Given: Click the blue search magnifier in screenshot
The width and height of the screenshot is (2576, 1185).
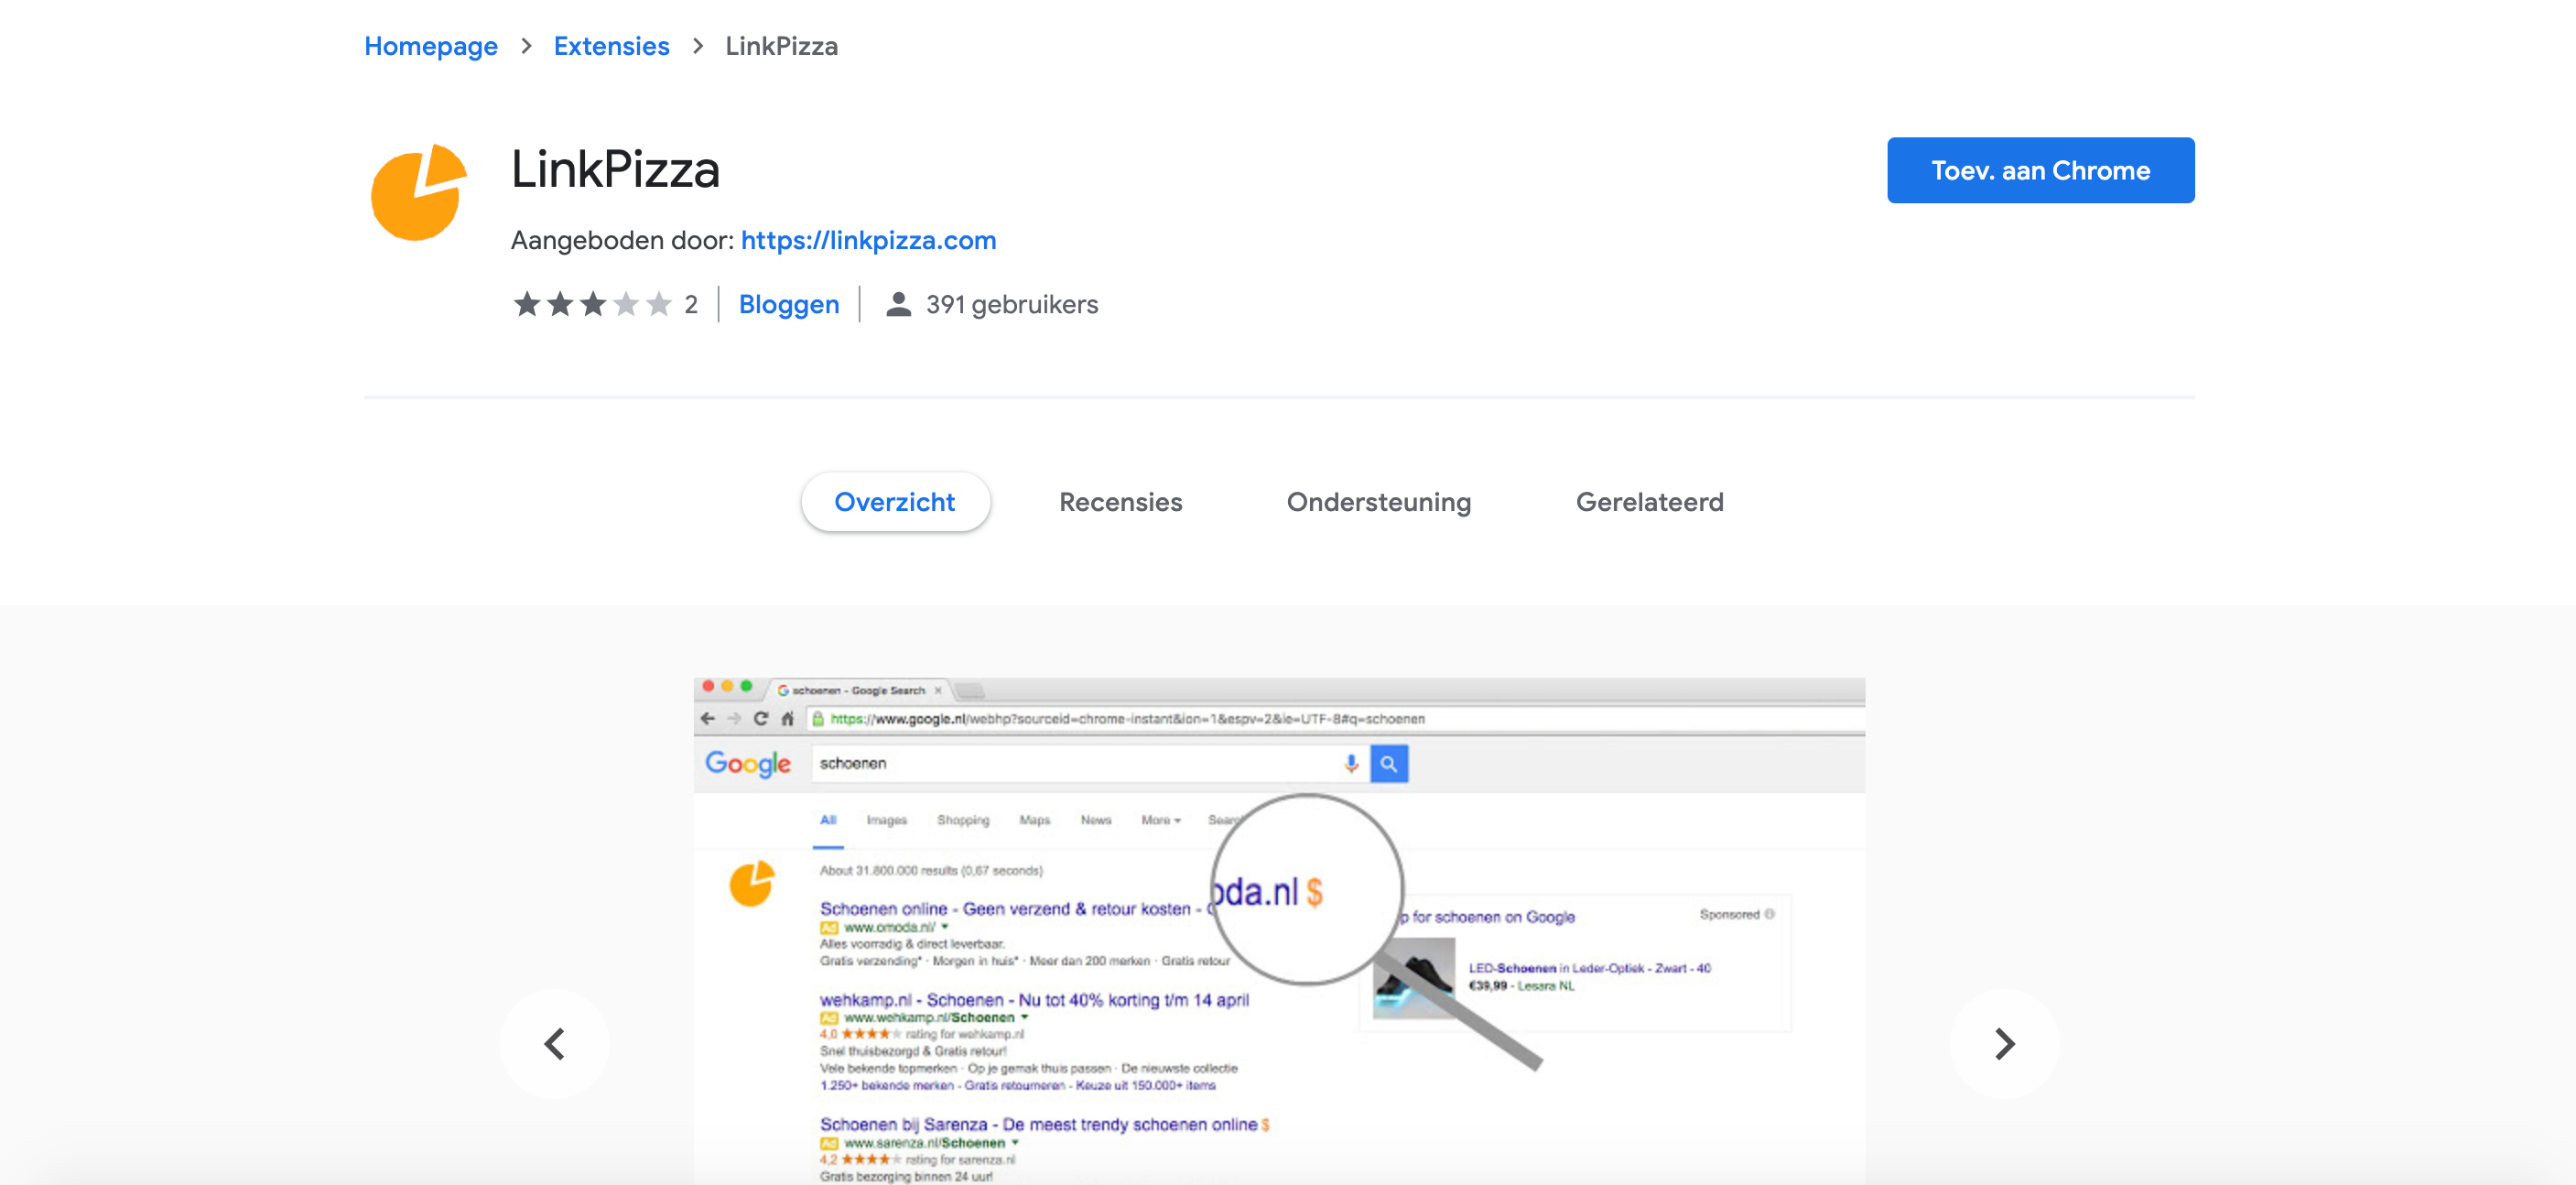Looking at the screenshot, I should point(1388,763).
